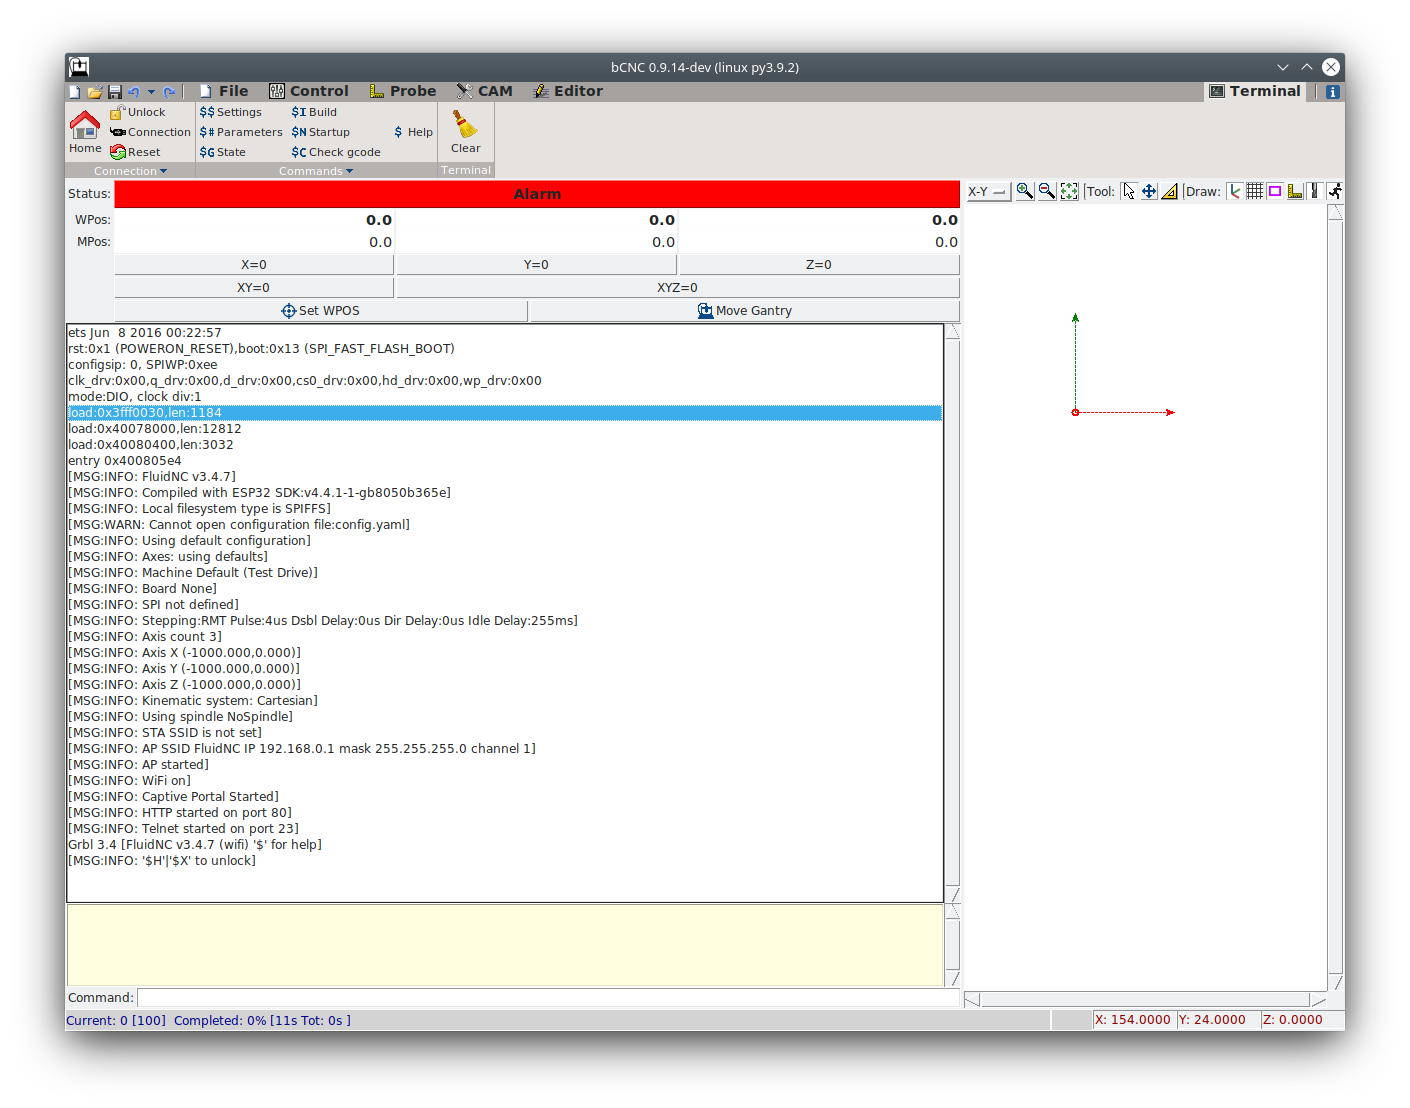Screen dimensions: 1410x1108
Task: Send $N Startup command
Action: [321, 132]
